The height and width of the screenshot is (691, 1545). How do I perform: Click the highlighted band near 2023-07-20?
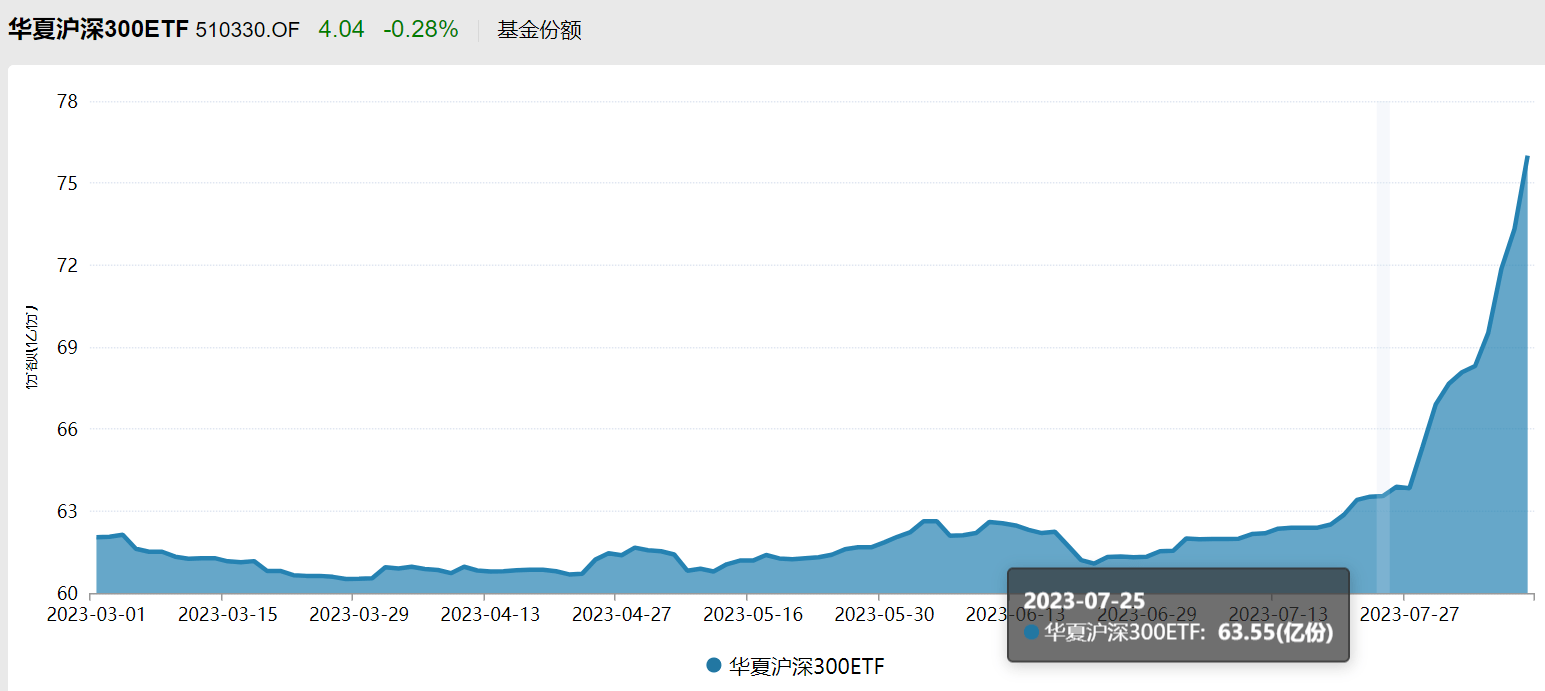click(1385, 350)
